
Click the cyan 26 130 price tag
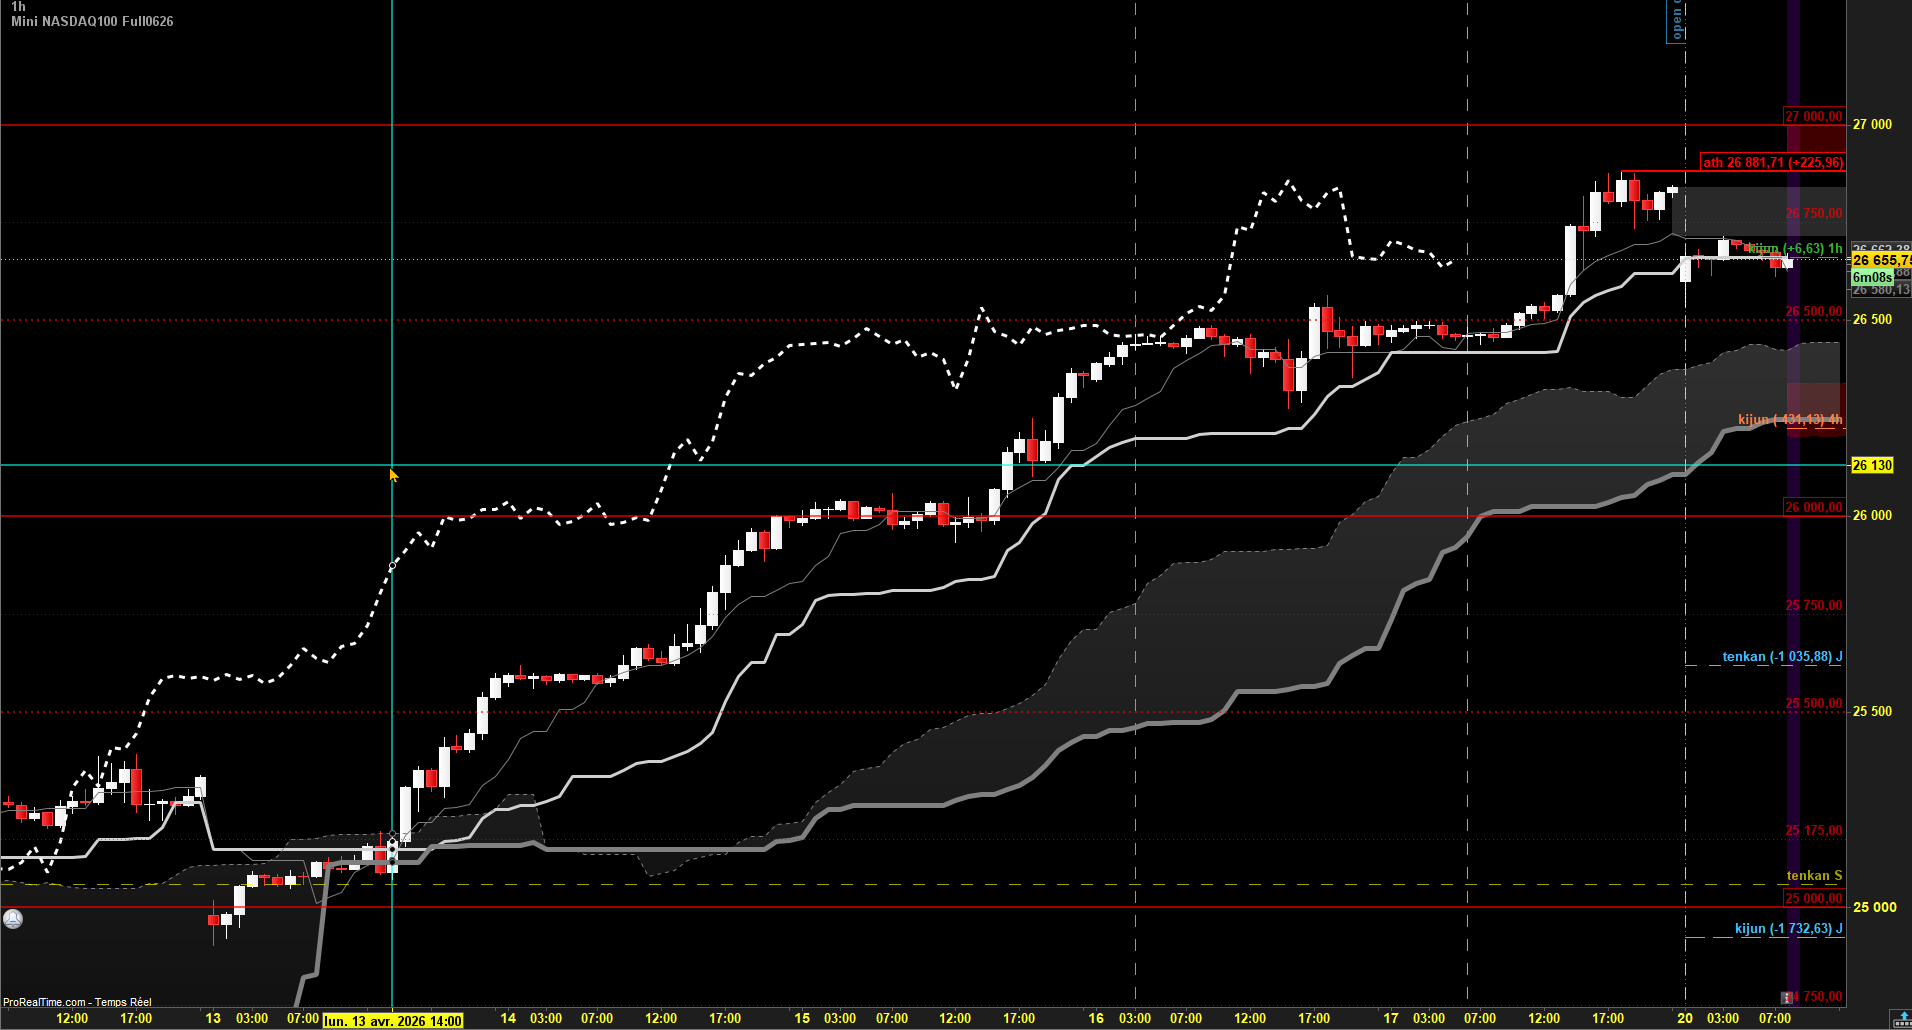tap(1872, 465)
